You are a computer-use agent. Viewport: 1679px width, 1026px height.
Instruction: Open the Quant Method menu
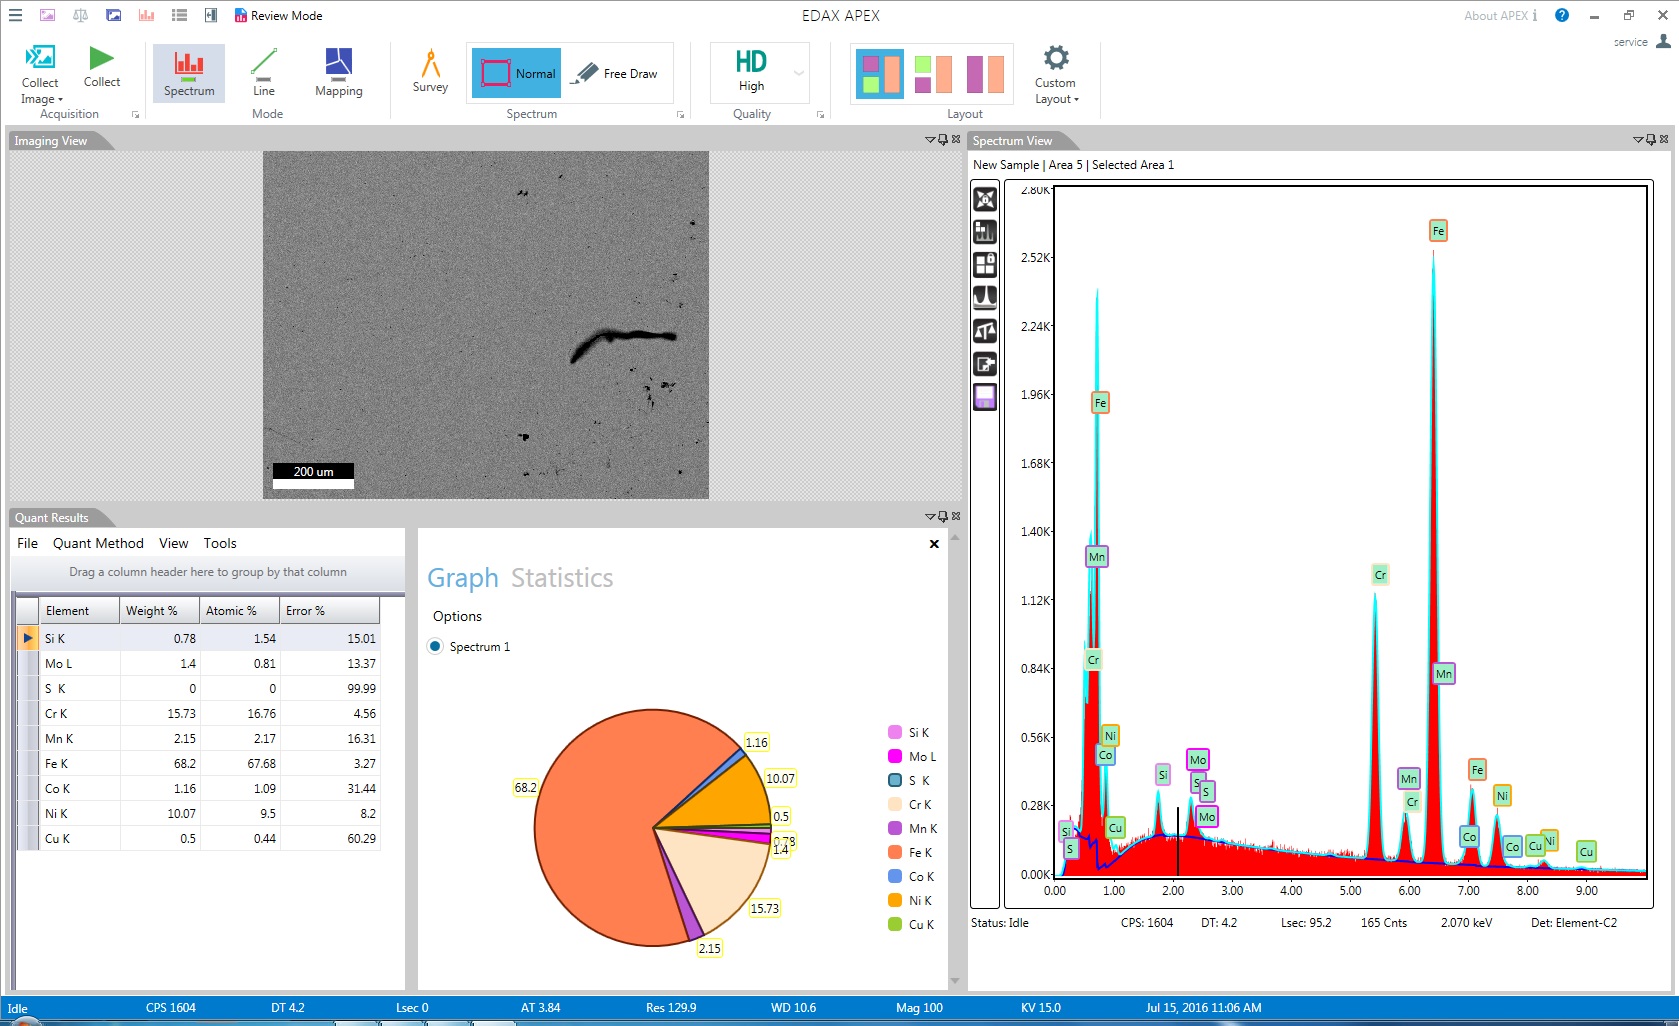coord(98,543)
